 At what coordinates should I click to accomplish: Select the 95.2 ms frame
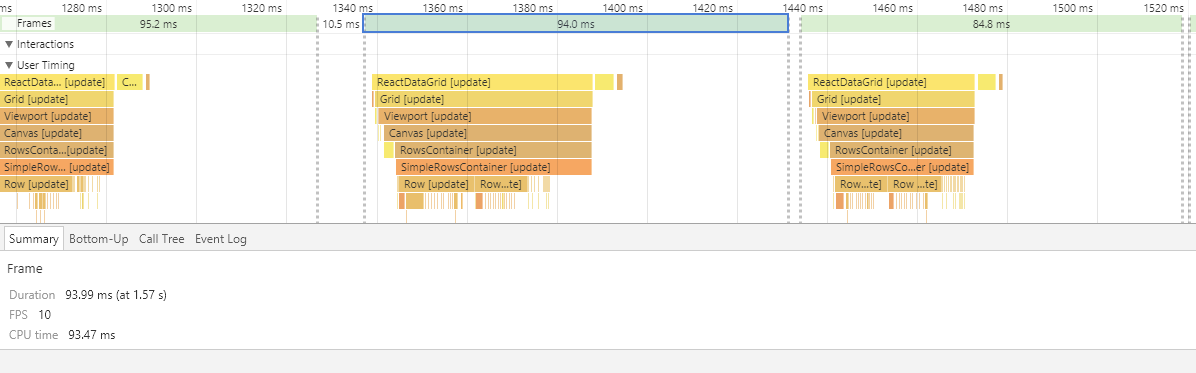158,24
